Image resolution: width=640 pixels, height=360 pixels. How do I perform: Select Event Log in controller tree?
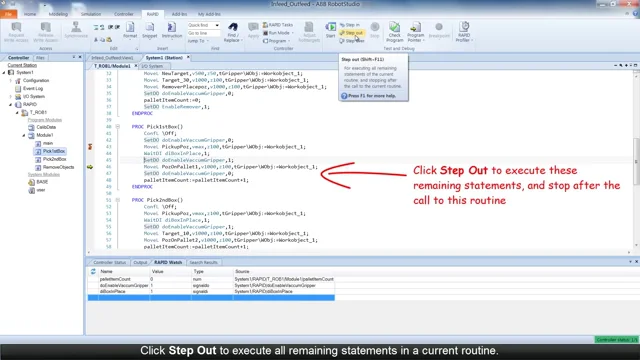33,89
